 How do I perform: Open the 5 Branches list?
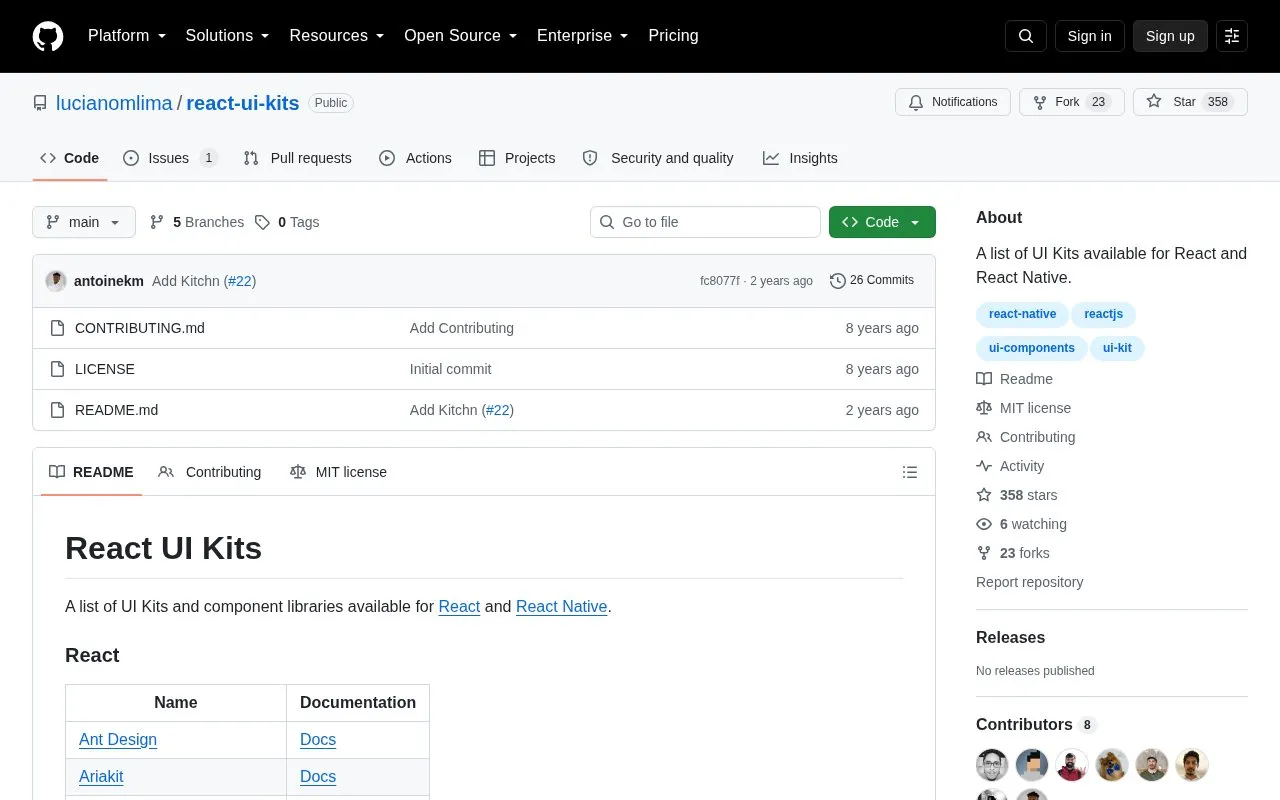pyautogui.click(x=197, y=222)
